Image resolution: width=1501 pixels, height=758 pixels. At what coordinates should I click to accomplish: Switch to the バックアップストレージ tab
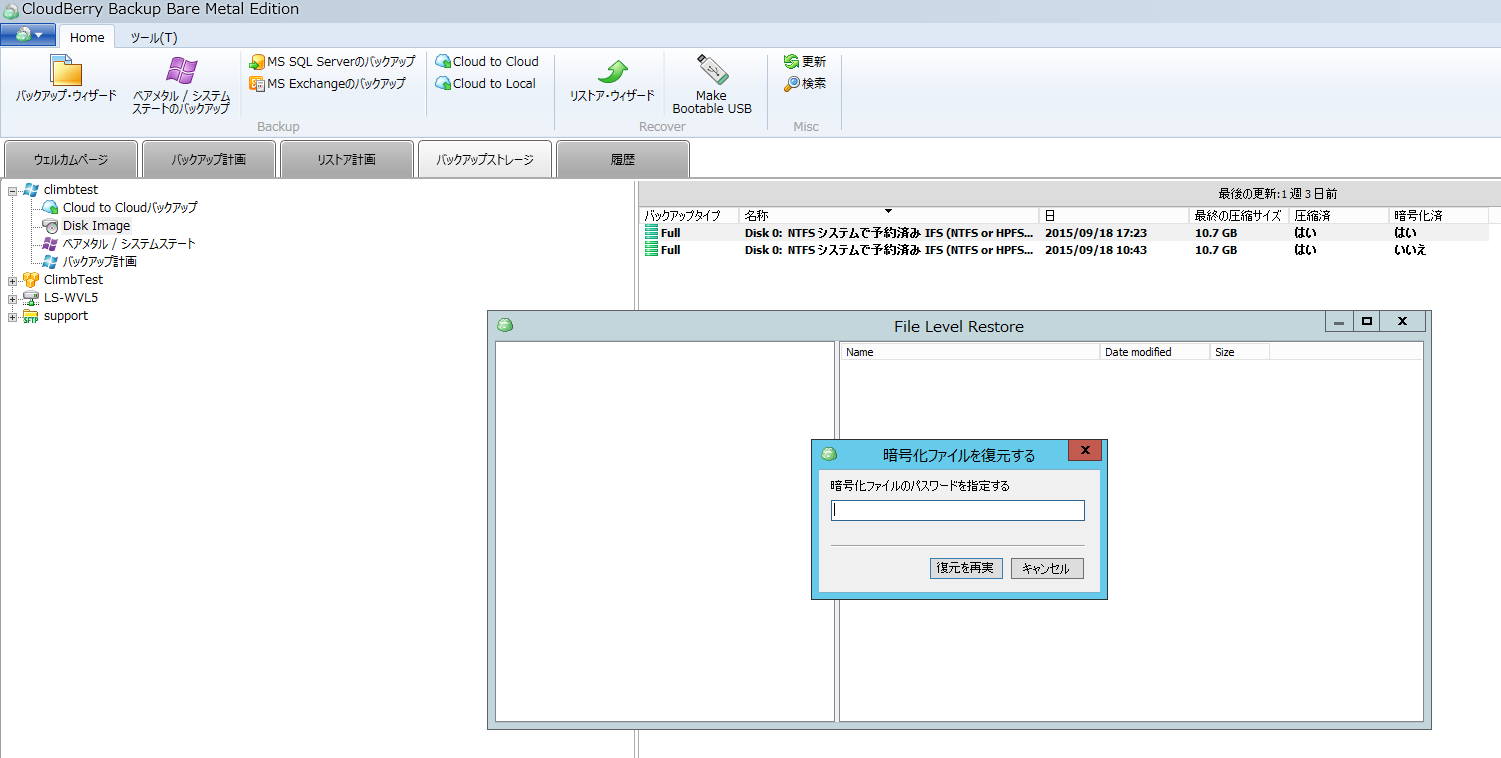click(x=485, y=159)
